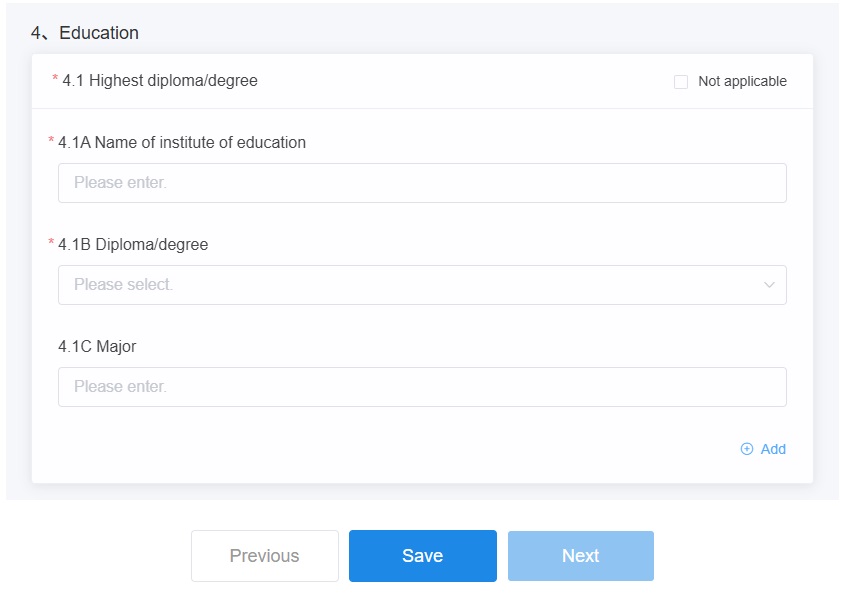
Task: Click the Add link to add another entry
Action: click(773, 449)
